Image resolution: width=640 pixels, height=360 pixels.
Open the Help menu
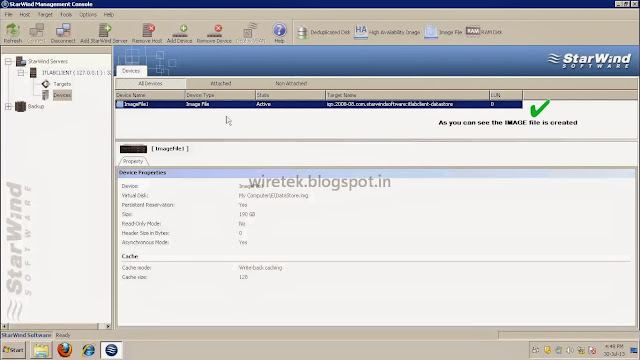(109, 14)
